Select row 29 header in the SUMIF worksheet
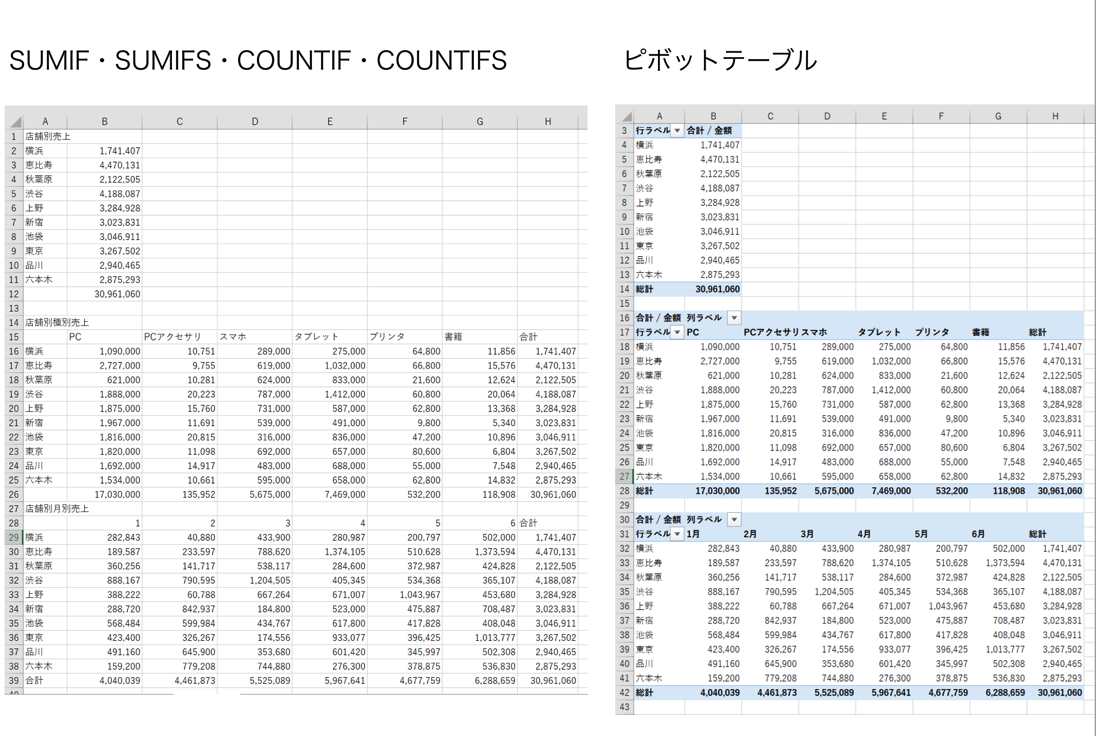The width and height of the screenshot is (1096, 736). [x=15, y=537]
